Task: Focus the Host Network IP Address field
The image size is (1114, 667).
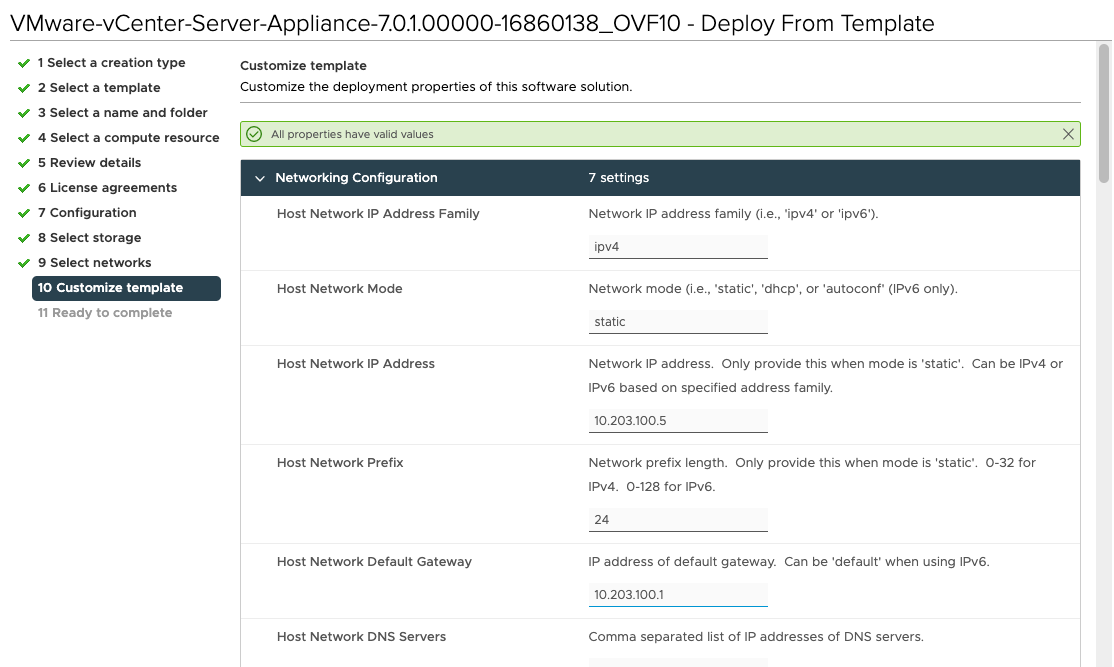Action: tap(677, 421)
